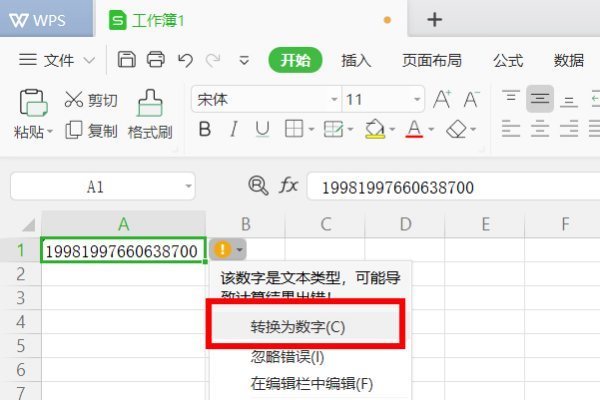Image resolution: width=600 pixels, height=400 pixels.
Task: Select row 4 header
Action: click(21, 322)
